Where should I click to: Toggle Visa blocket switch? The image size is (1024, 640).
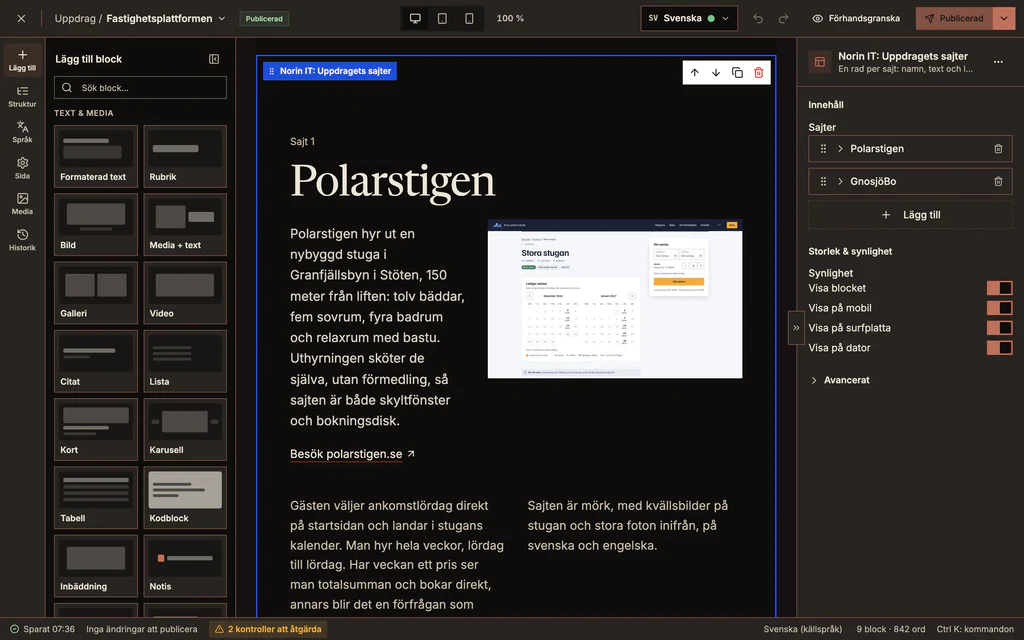coord(999,288)
